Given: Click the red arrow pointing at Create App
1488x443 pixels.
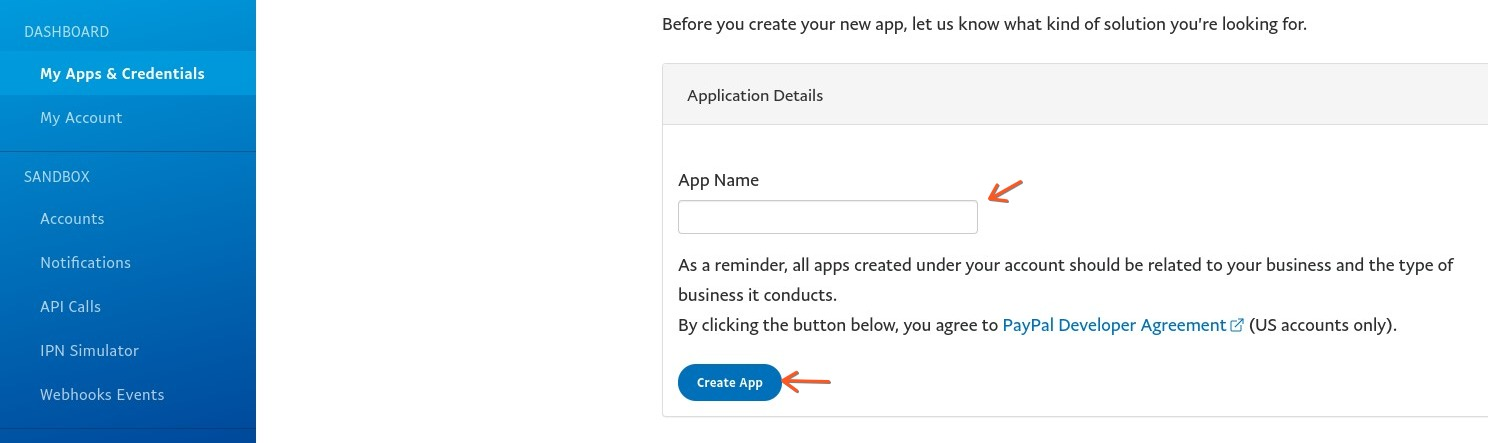Looking at the screenshot, I should pyautogui.click(x=807, y=381).
